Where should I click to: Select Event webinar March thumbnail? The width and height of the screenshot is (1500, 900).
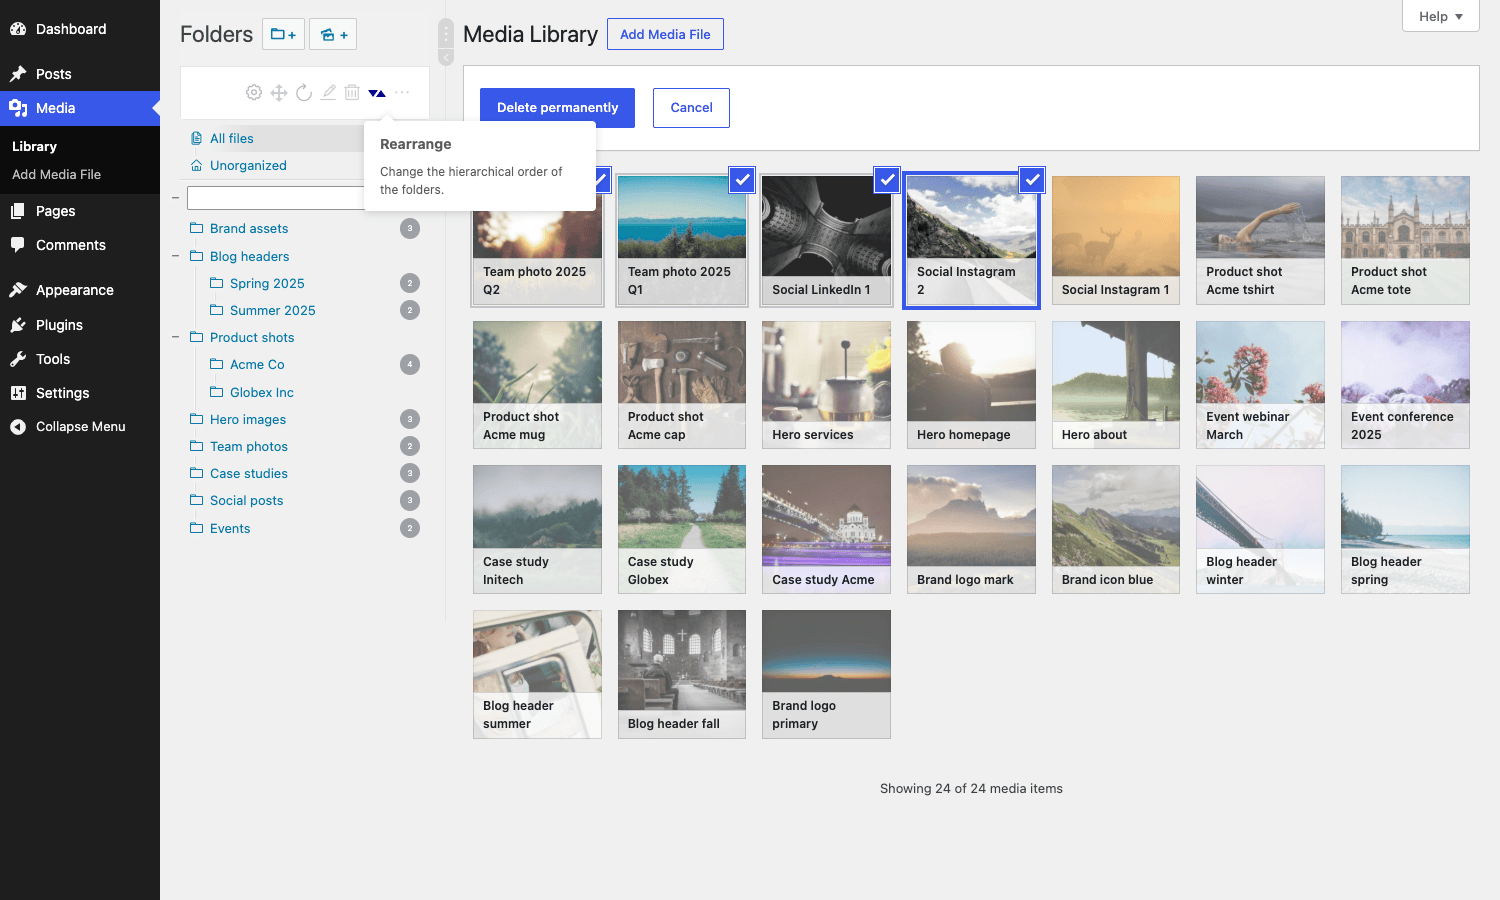1260,385
